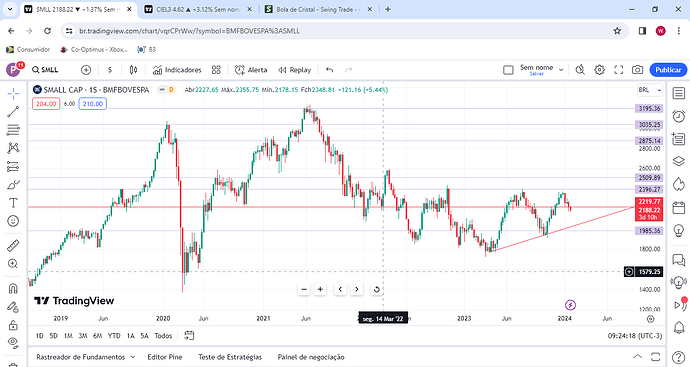Lock all drawing tools

click(x=13, y=325)
